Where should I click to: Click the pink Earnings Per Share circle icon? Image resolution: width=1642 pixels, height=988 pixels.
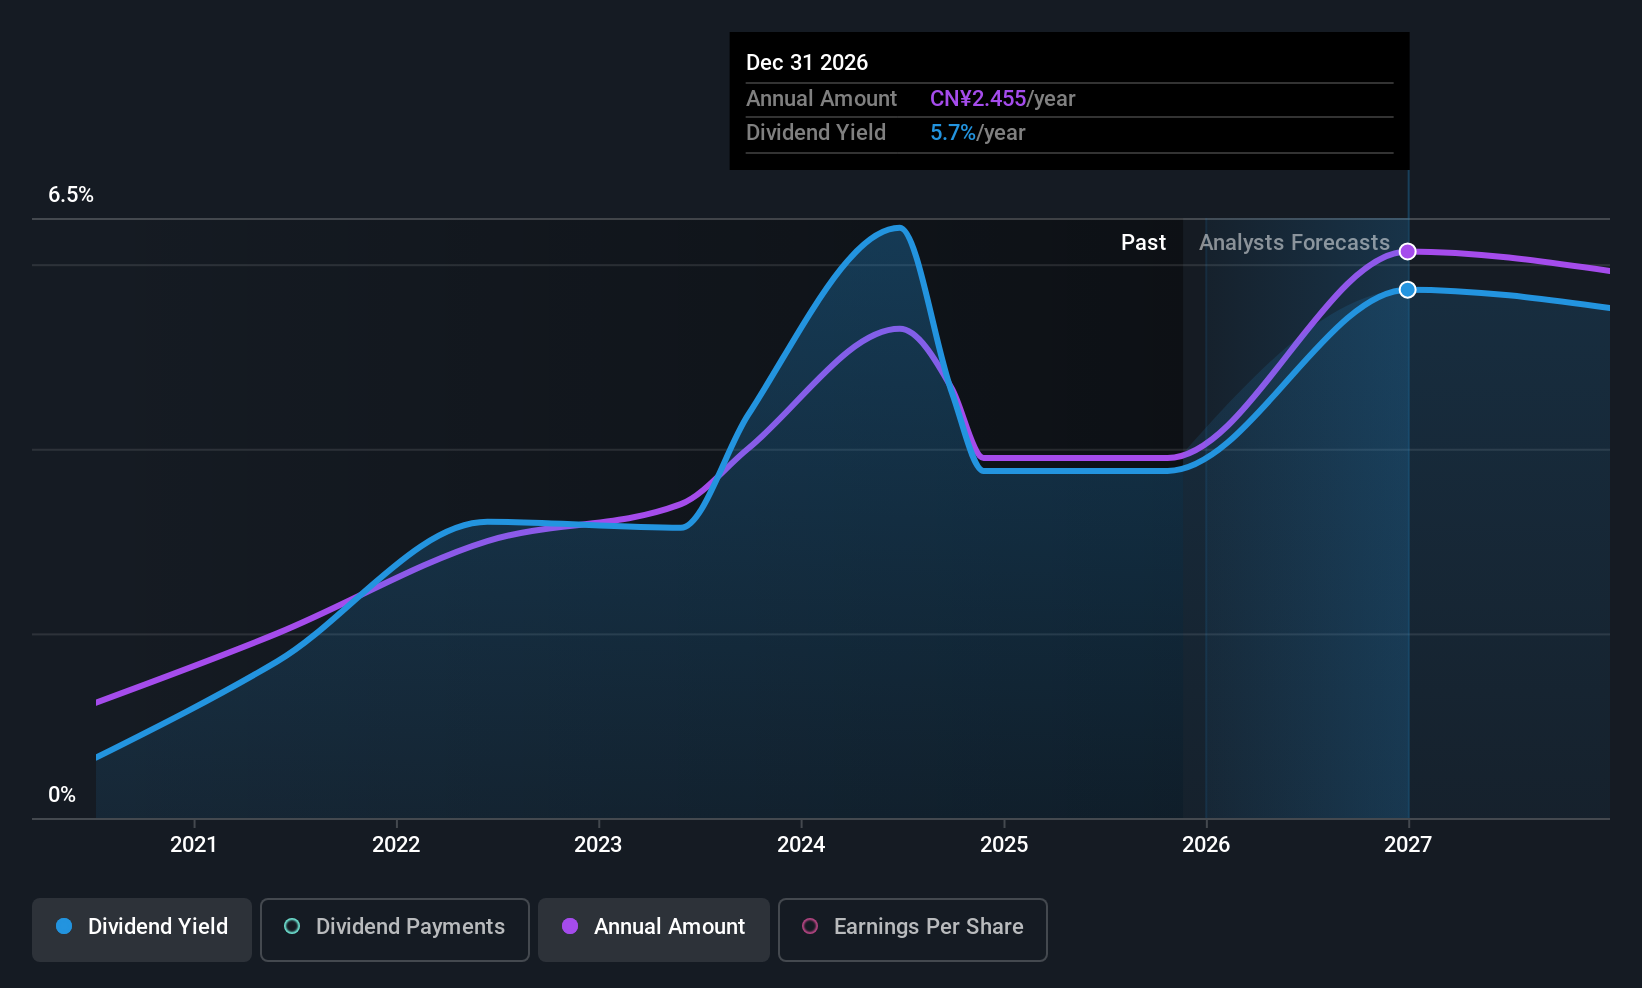click(811, 927)
